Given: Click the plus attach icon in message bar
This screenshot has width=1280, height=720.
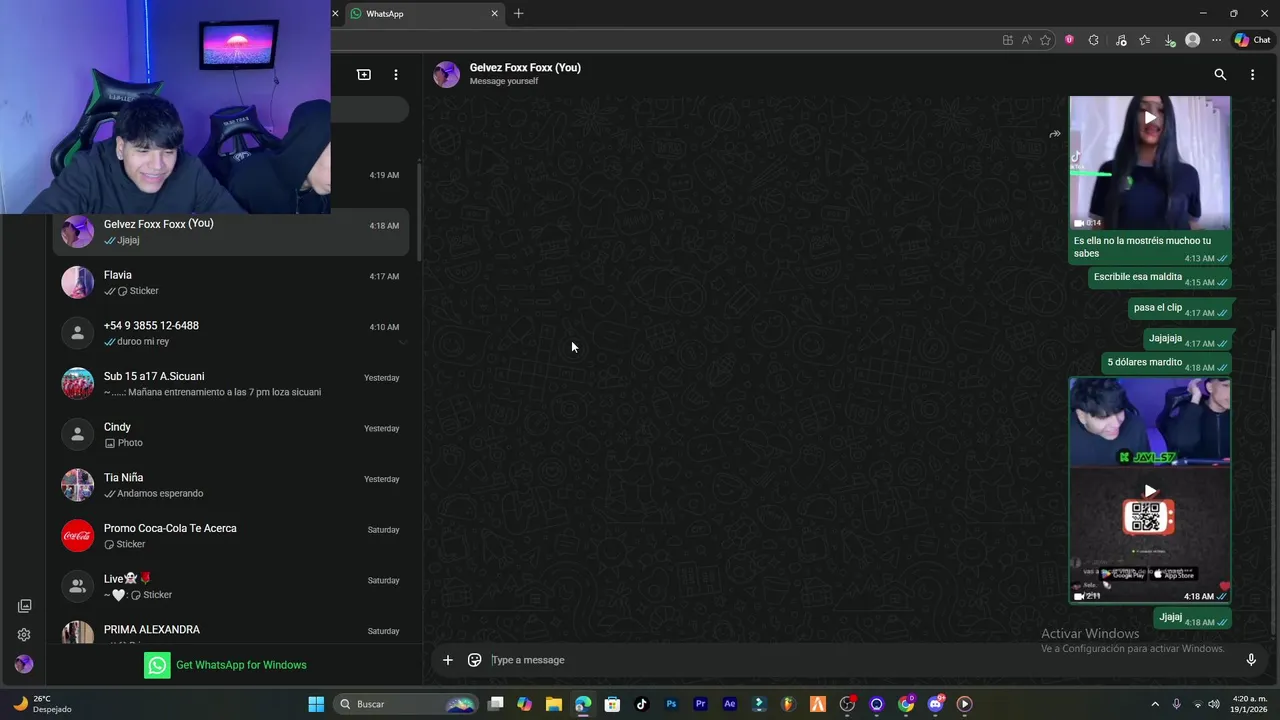Looking at the screenshot, I should 448,660.
